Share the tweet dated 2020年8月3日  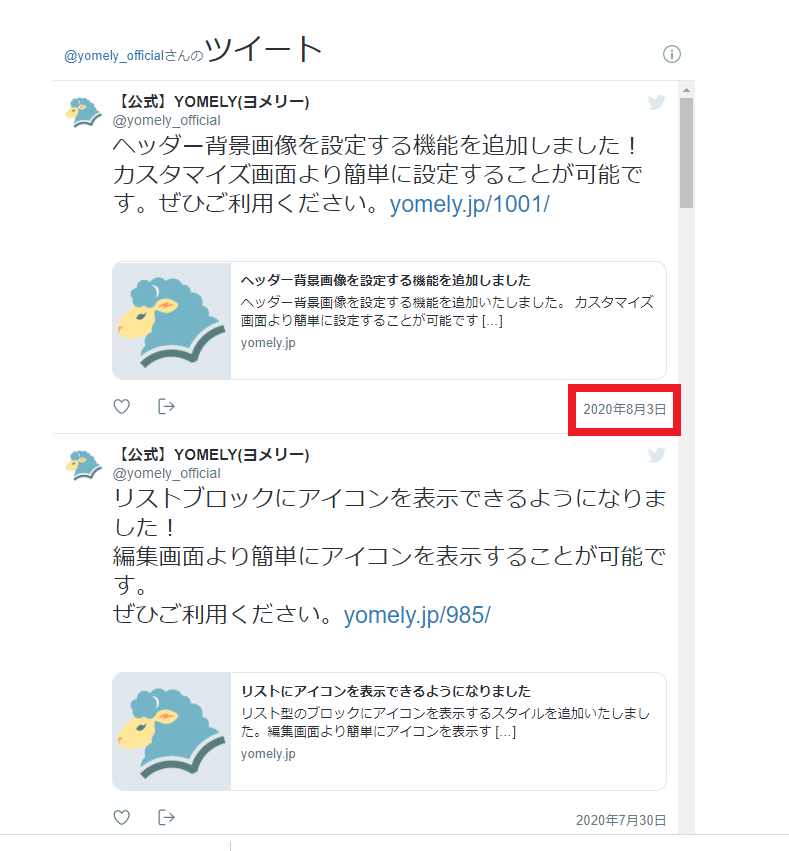[x=166, y=406]
